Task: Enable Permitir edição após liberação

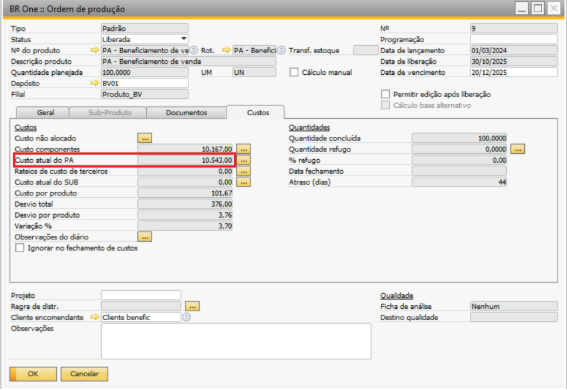Action: pyautogui.click(x=385, y=94)
